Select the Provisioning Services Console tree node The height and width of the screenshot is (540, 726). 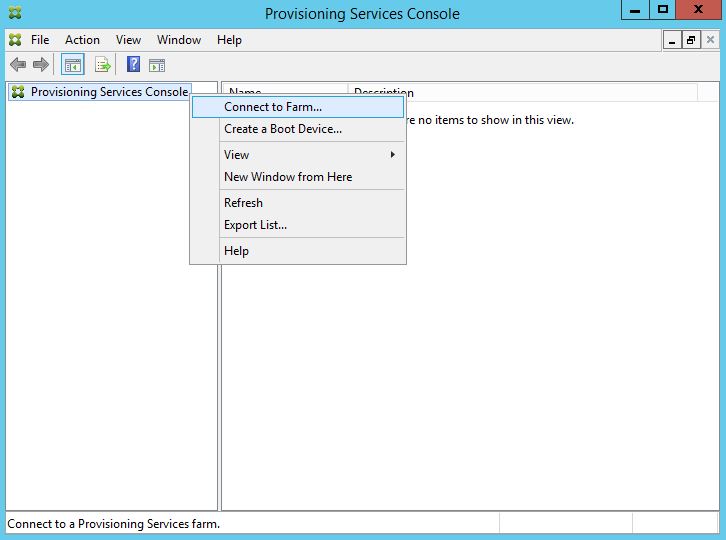(x=100, y=92)
